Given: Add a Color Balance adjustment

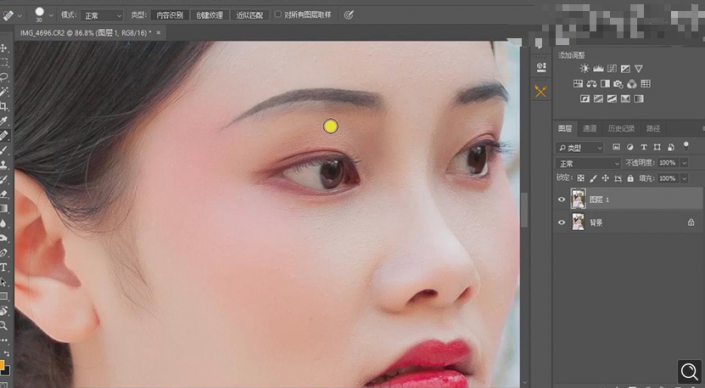Looking at the screenshot, I should [x=591, y=84].
